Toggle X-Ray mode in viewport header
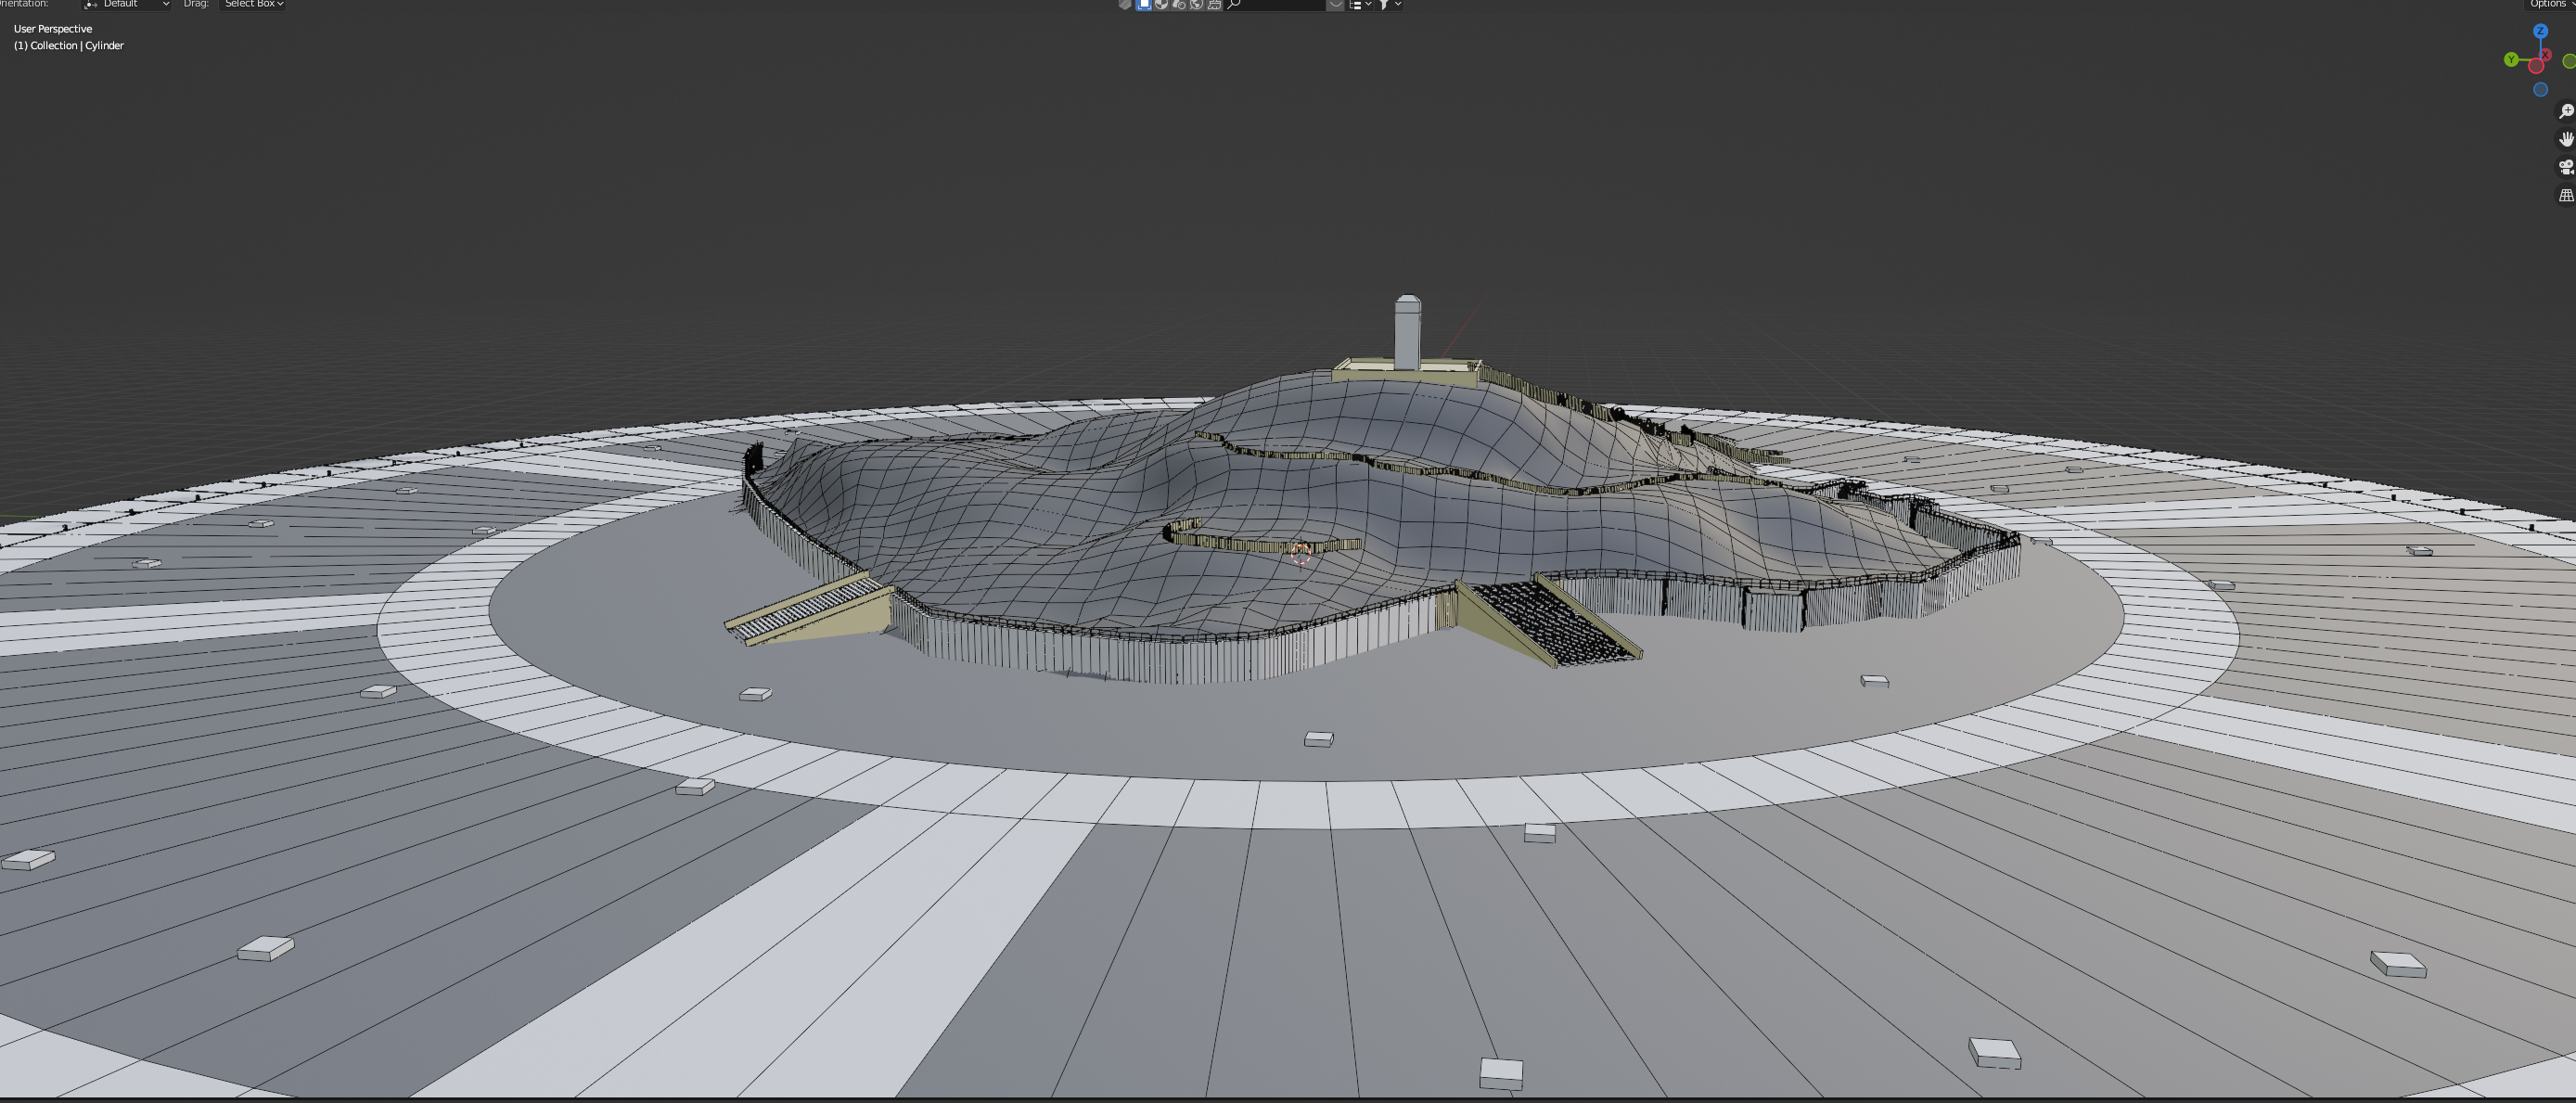 pos(1126,5)
